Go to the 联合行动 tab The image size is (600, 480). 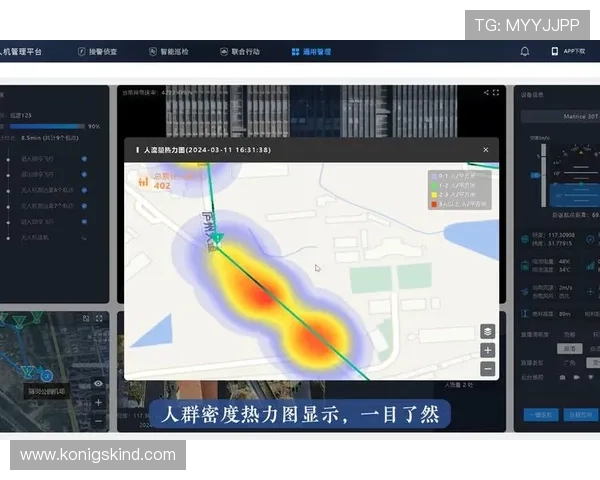click(240, 52)
